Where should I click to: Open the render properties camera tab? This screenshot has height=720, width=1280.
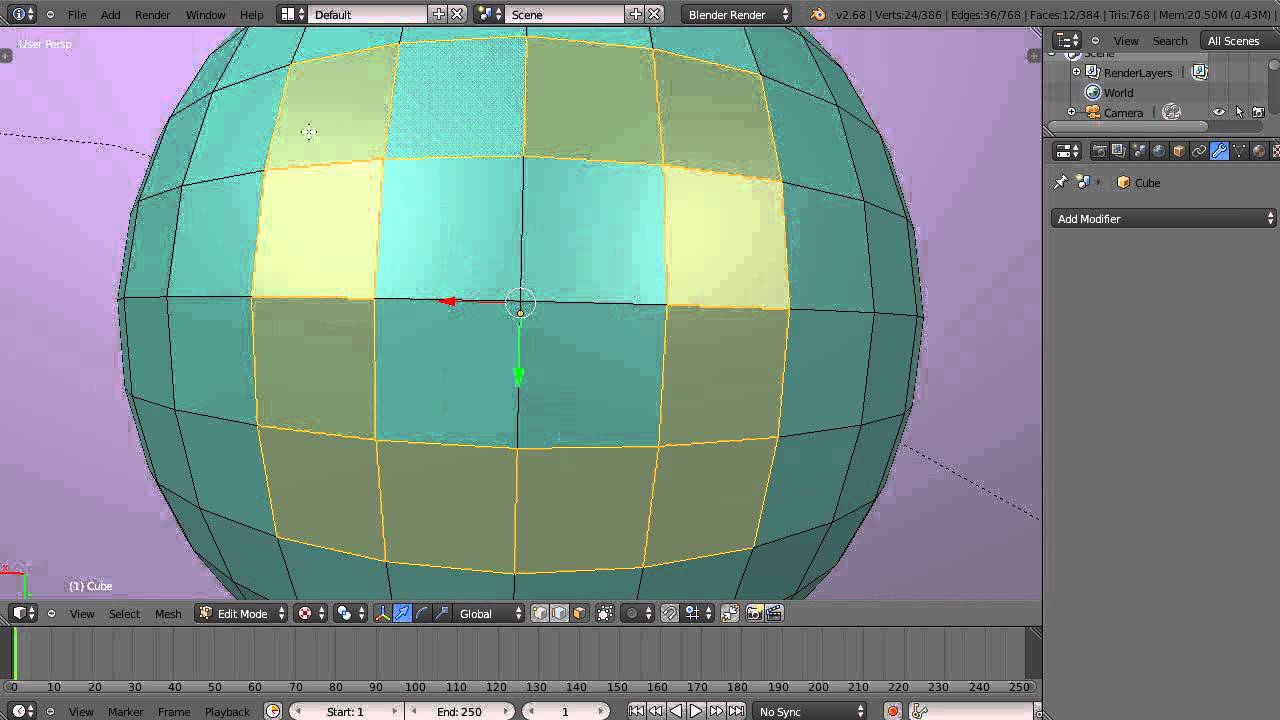[x=1099, y=151]
